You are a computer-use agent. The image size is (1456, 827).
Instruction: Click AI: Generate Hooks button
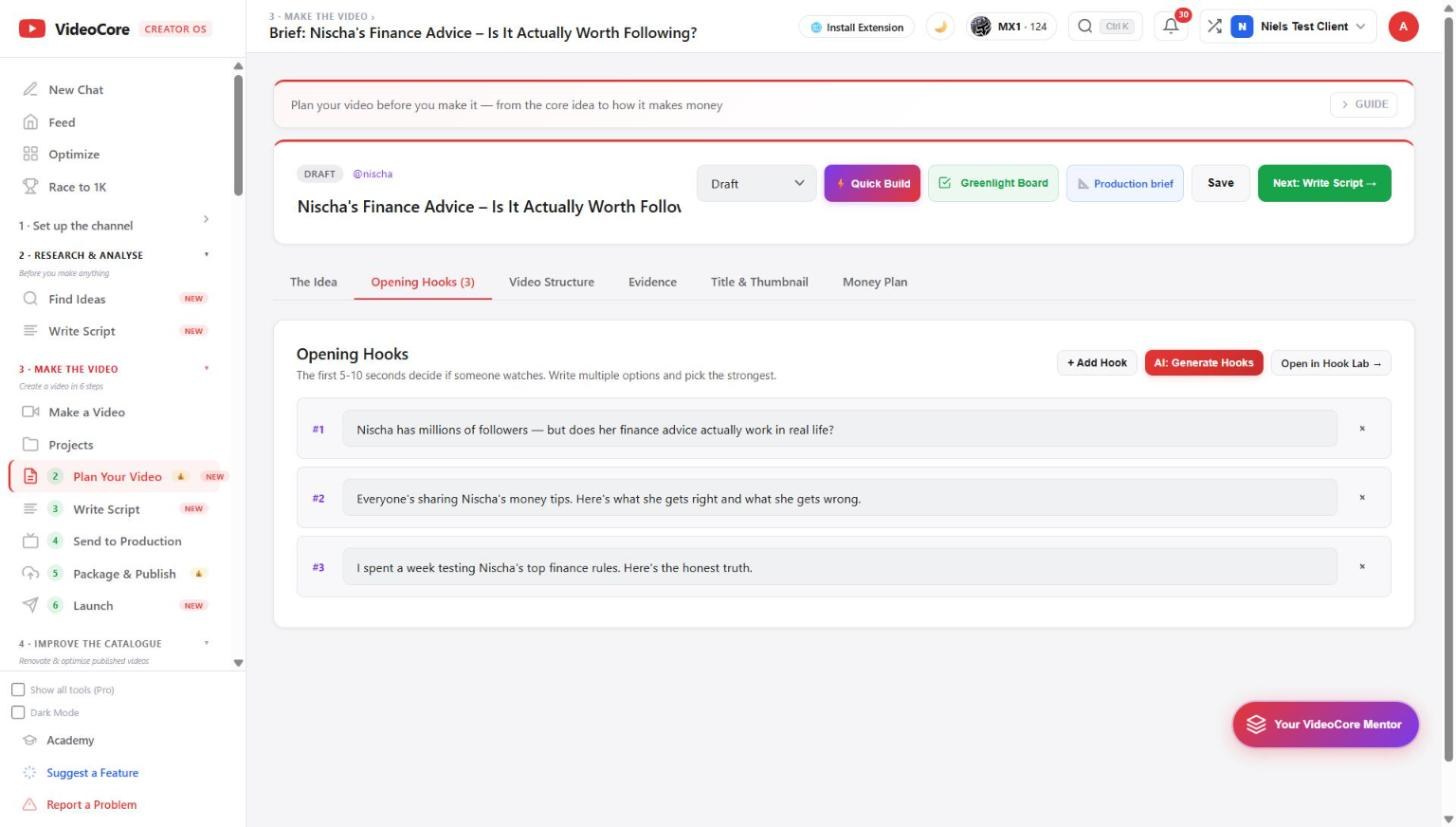[1204, 363]
